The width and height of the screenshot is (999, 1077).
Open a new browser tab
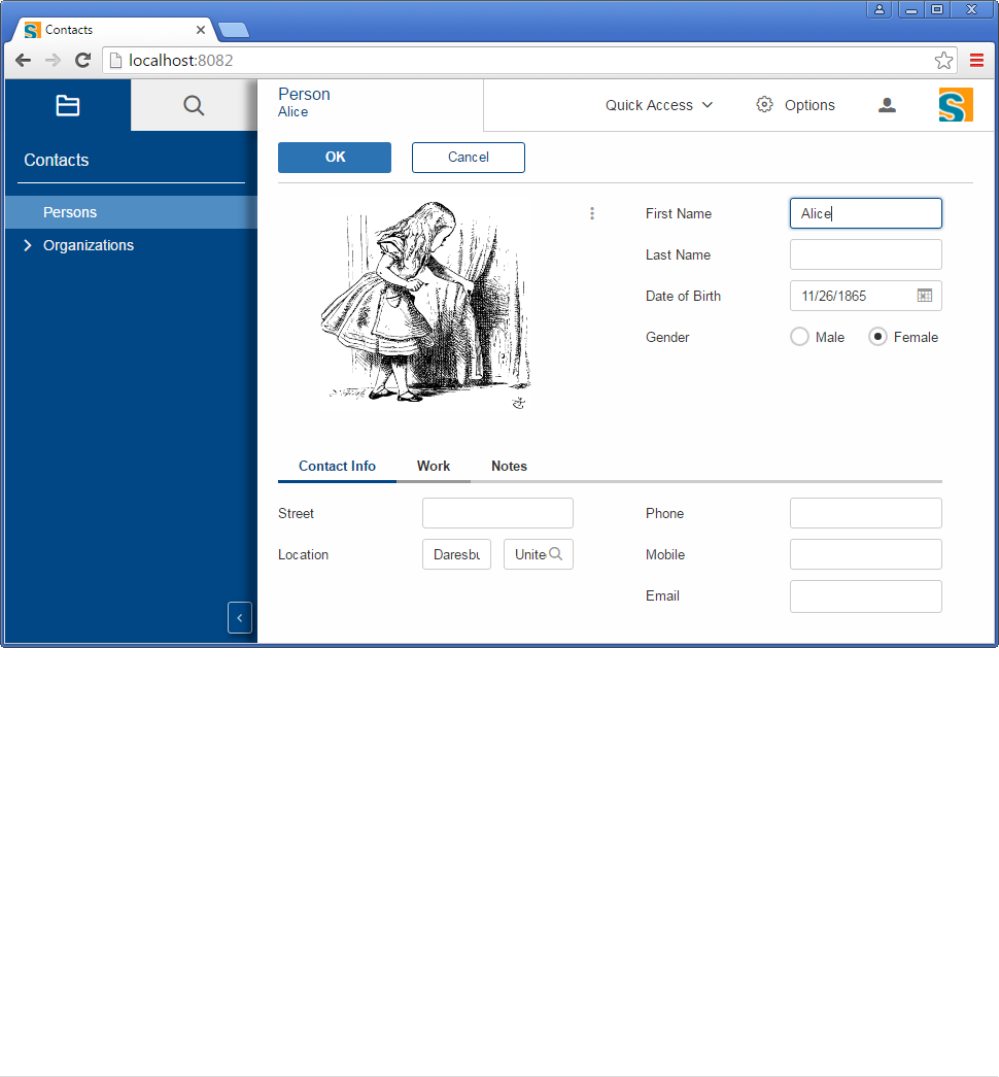234,30
